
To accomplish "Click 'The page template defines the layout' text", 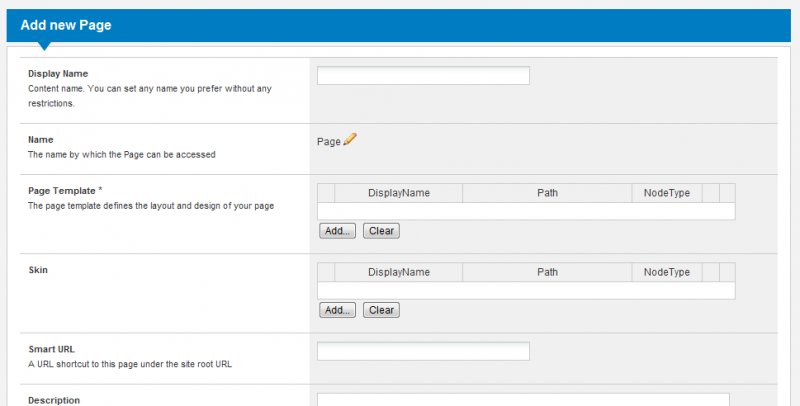I will pyautogui.click(x=151, y=206).
